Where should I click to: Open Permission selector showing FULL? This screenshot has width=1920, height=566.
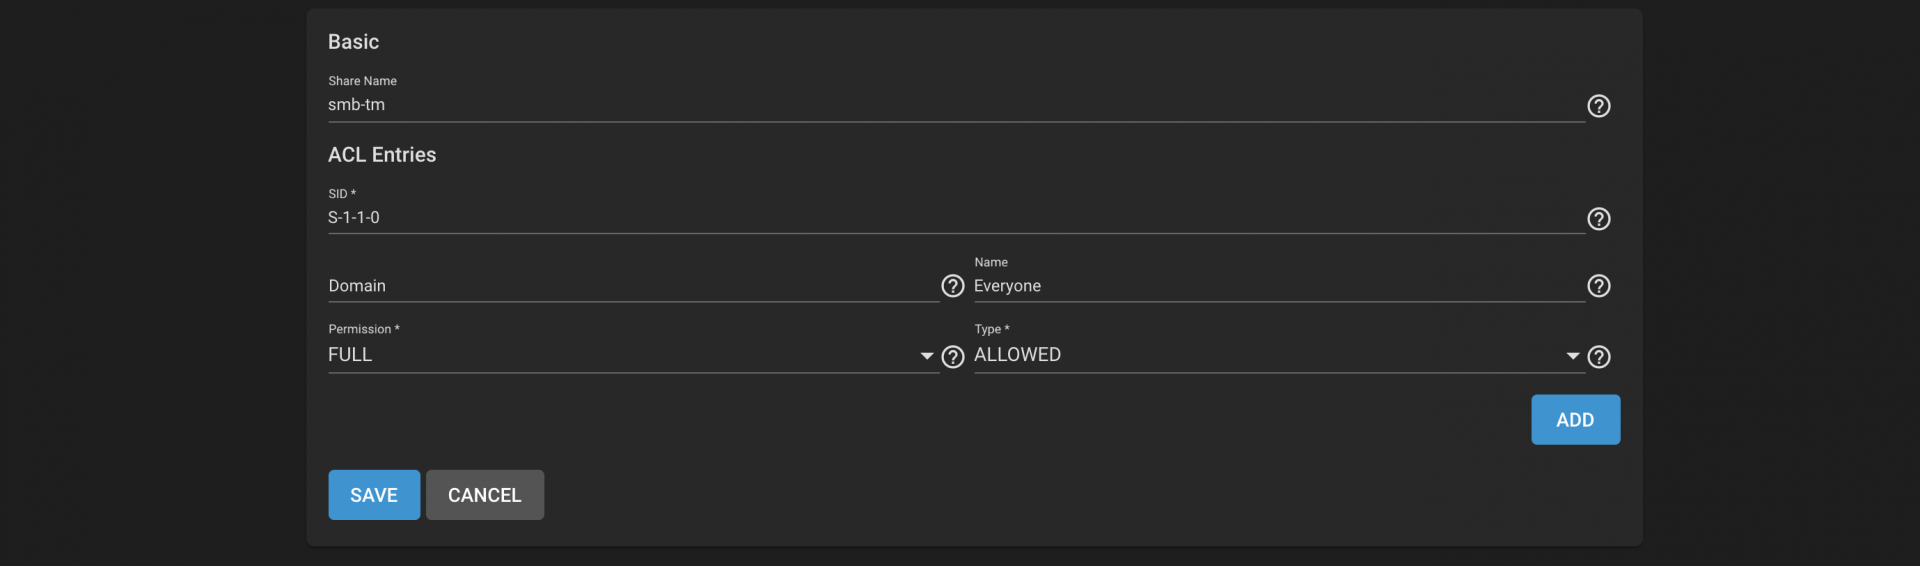[x=633, y=355]
